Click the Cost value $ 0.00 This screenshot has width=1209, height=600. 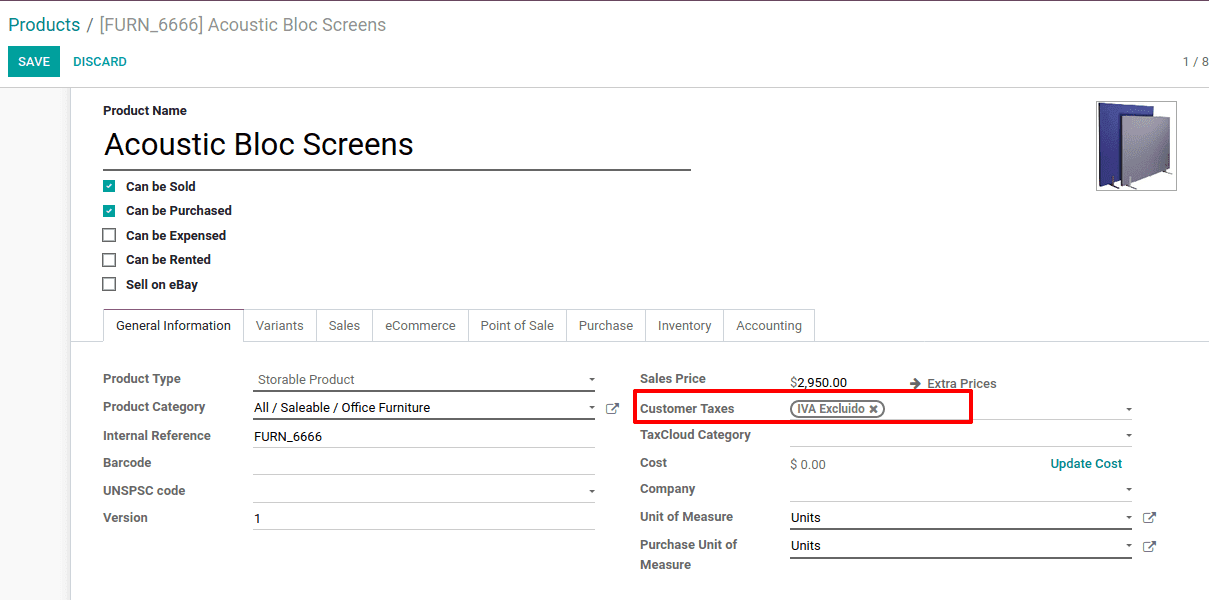[808, 465]
